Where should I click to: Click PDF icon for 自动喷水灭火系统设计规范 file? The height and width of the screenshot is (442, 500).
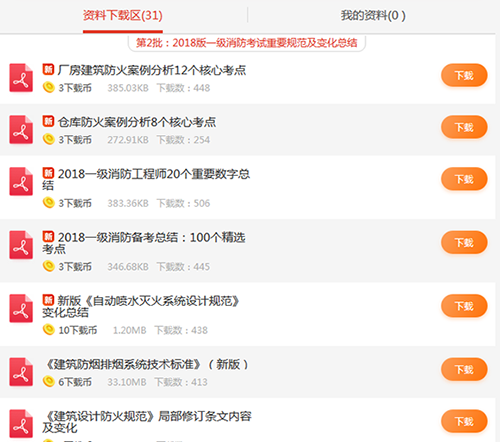pos(21,308)
